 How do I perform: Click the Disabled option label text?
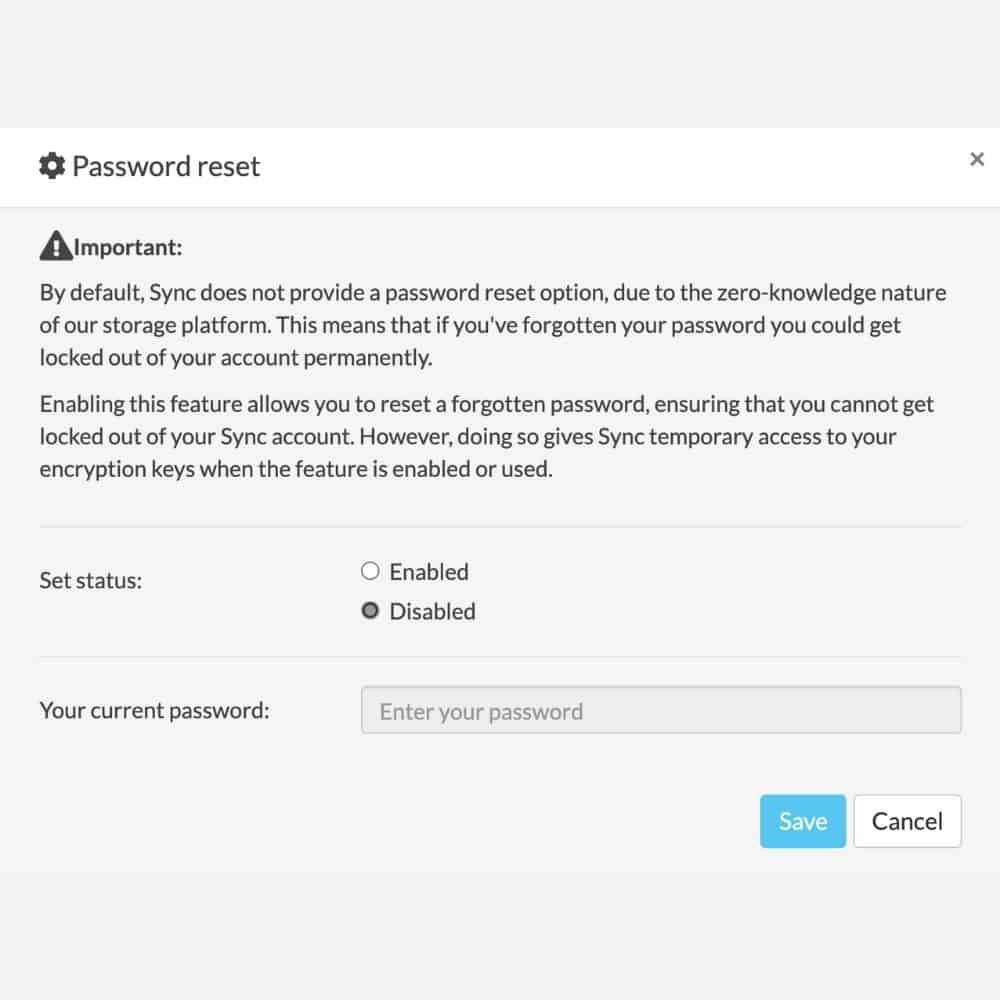tap(432, 612)
